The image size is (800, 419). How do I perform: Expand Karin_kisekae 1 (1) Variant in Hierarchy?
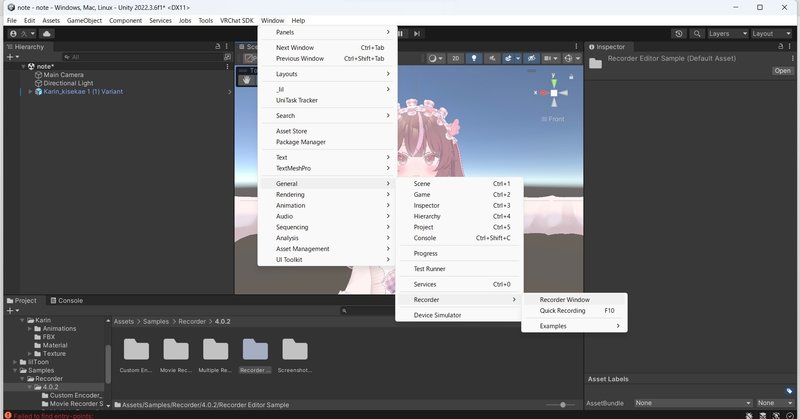click(x=30, y=92)
